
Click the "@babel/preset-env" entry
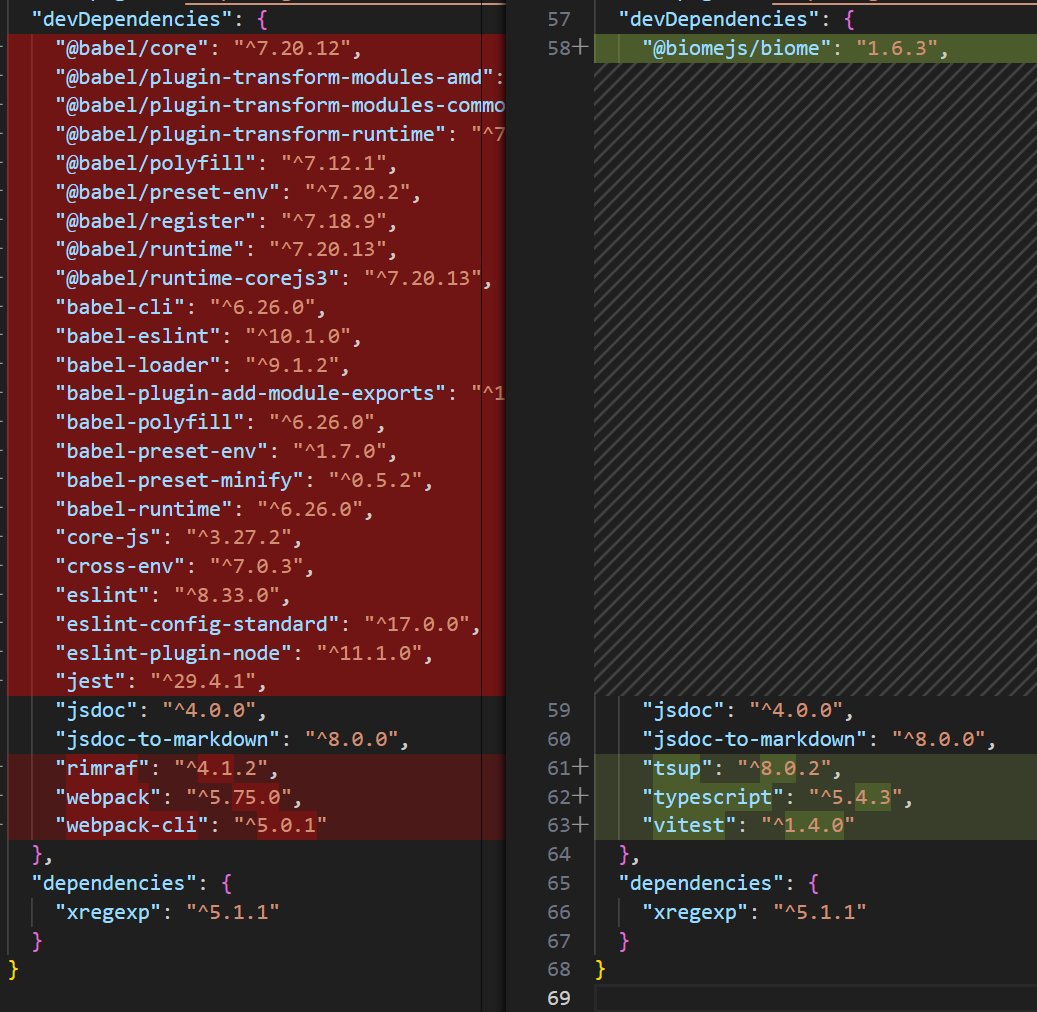click(x=238, y=192)
